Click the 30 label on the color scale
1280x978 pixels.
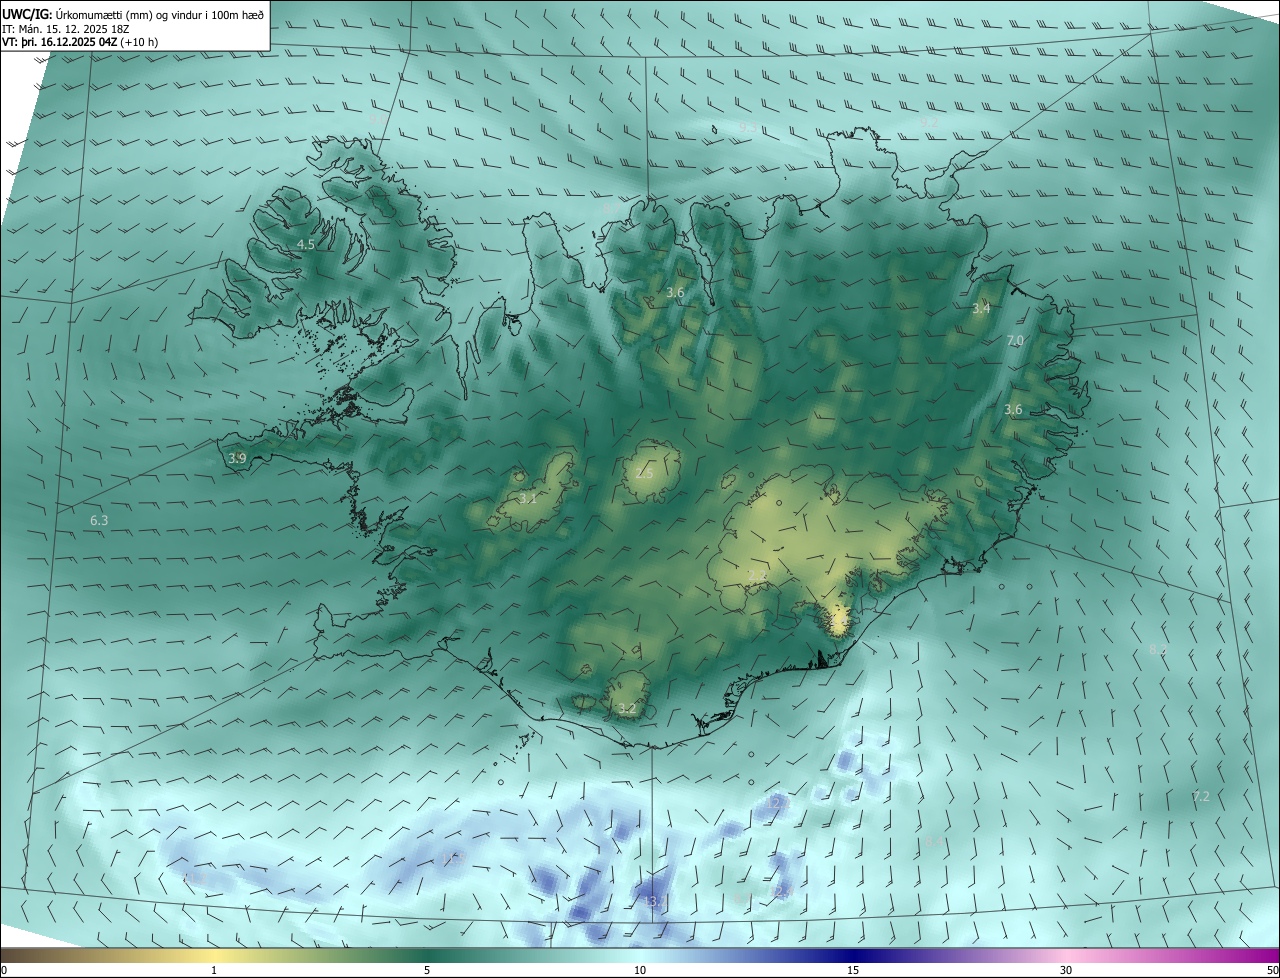1066,970
